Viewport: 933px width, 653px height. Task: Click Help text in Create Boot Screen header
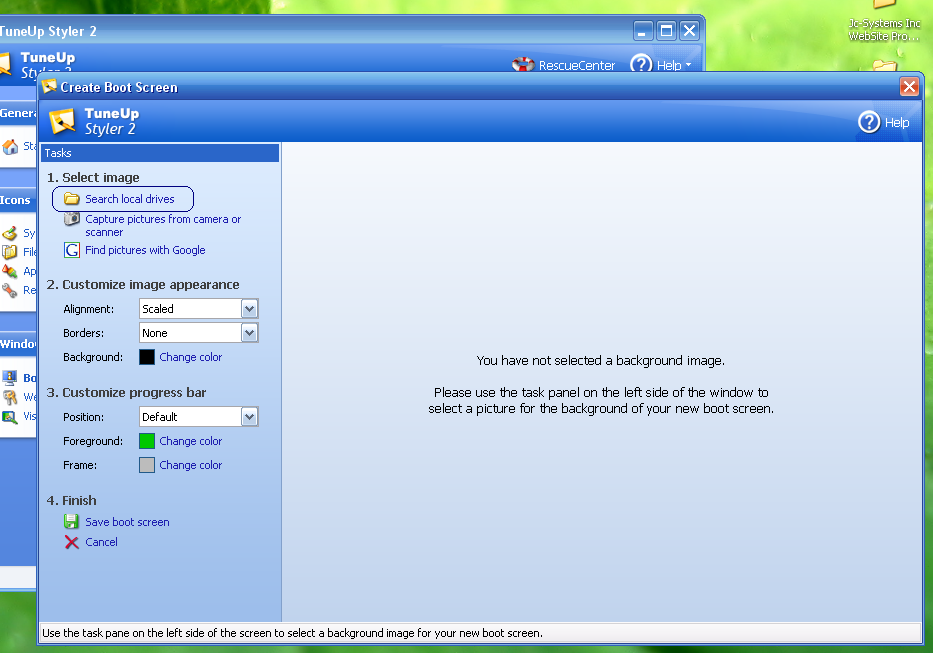pyautogui.click(x=897, y=123)
